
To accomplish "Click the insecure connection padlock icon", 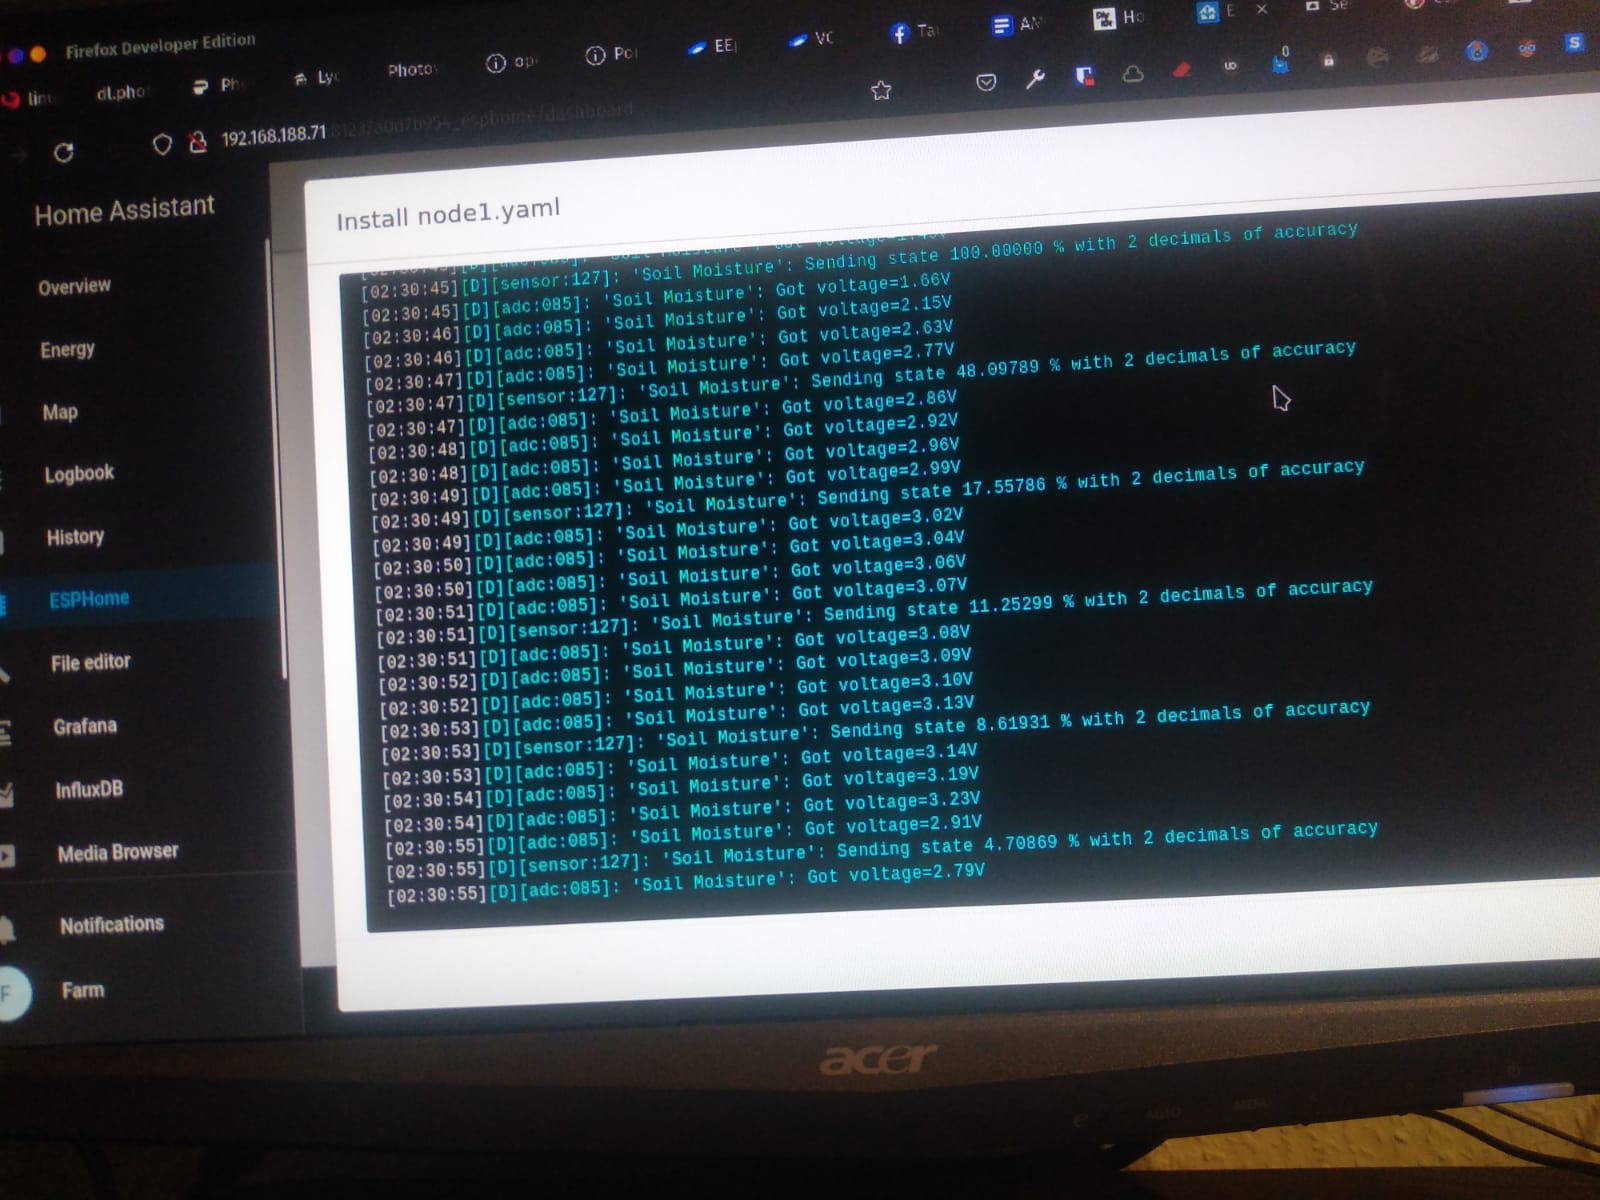I will click(x=197, y=143).
